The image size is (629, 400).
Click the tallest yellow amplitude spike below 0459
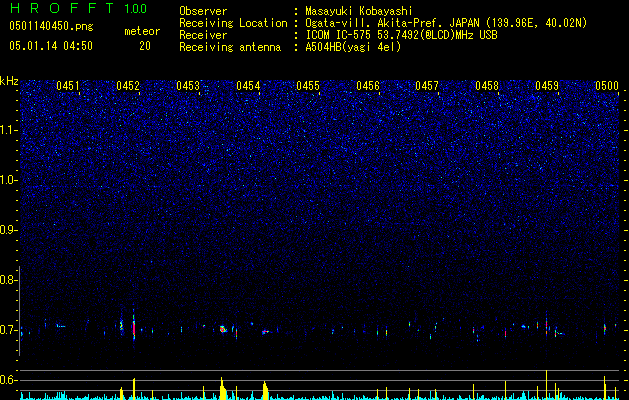[546, 384]
